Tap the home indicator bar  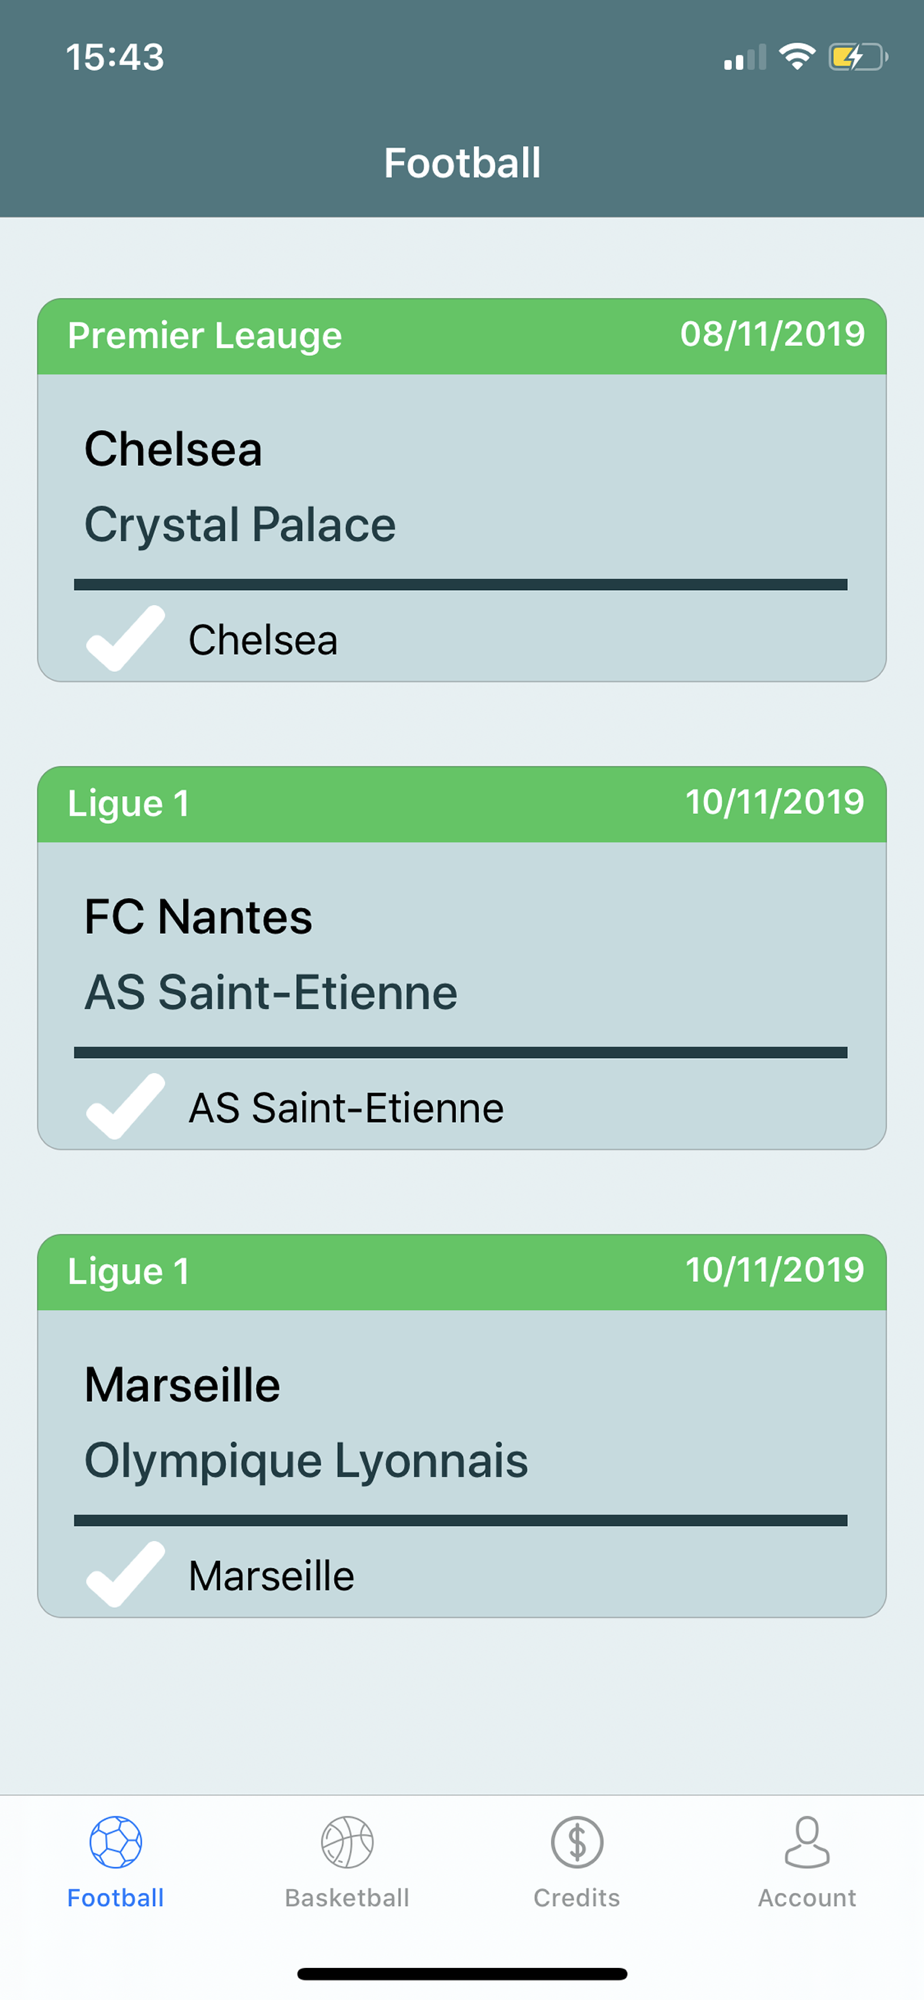pos(462,1974)
